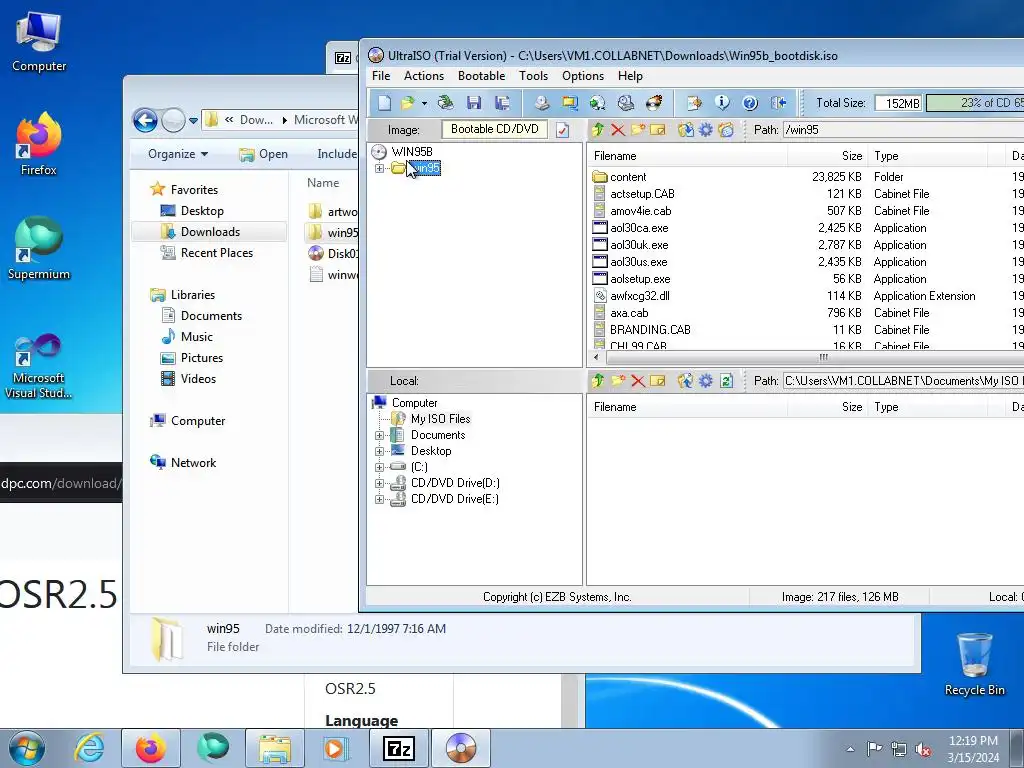Click the Windows Start button
Image resolution: width=1024 pixels, height=768 pixels.
(25, 748)
